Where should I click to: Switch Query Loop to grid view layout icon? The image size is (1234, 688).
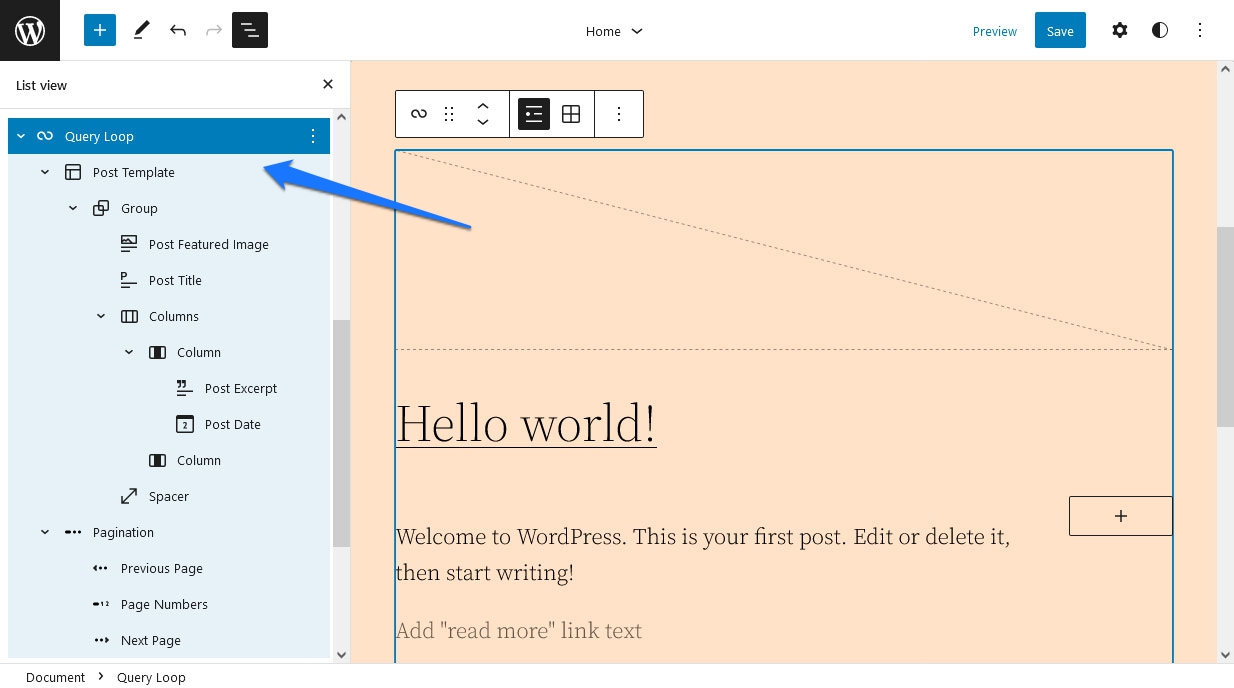click(x=571, y=114)
